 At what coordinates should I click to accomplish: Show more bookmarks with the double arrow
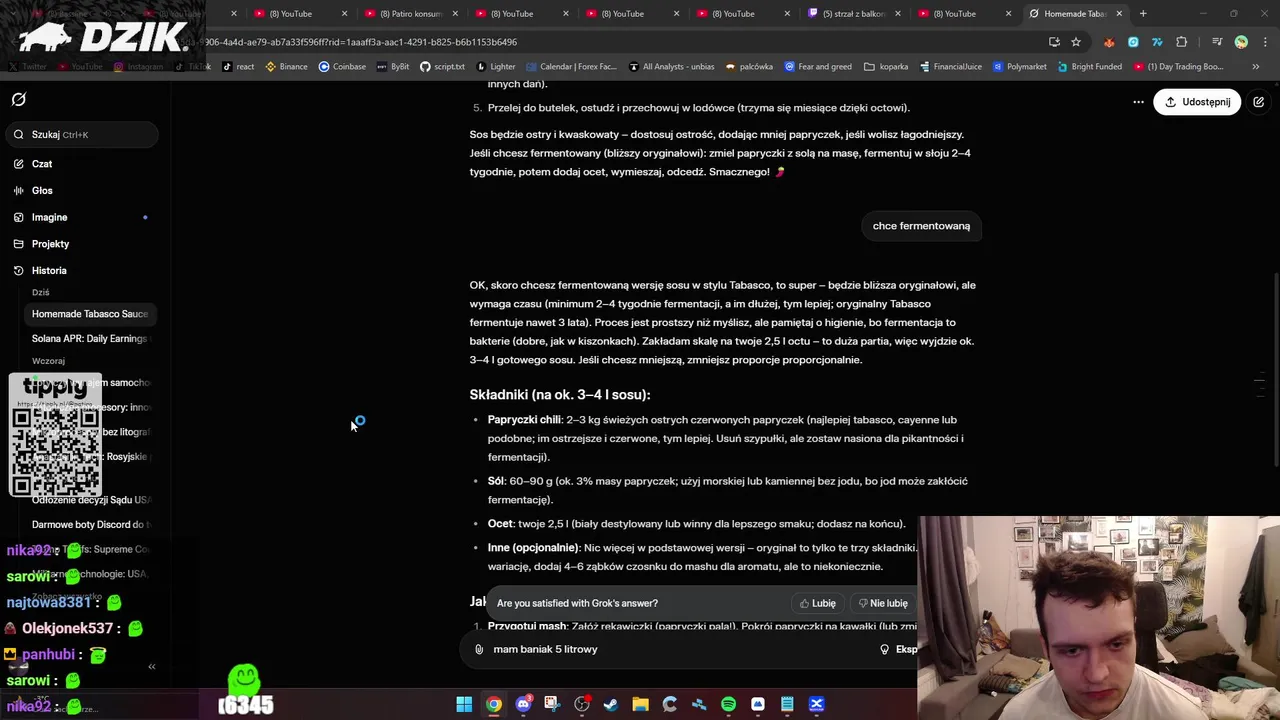[1256, 67]
